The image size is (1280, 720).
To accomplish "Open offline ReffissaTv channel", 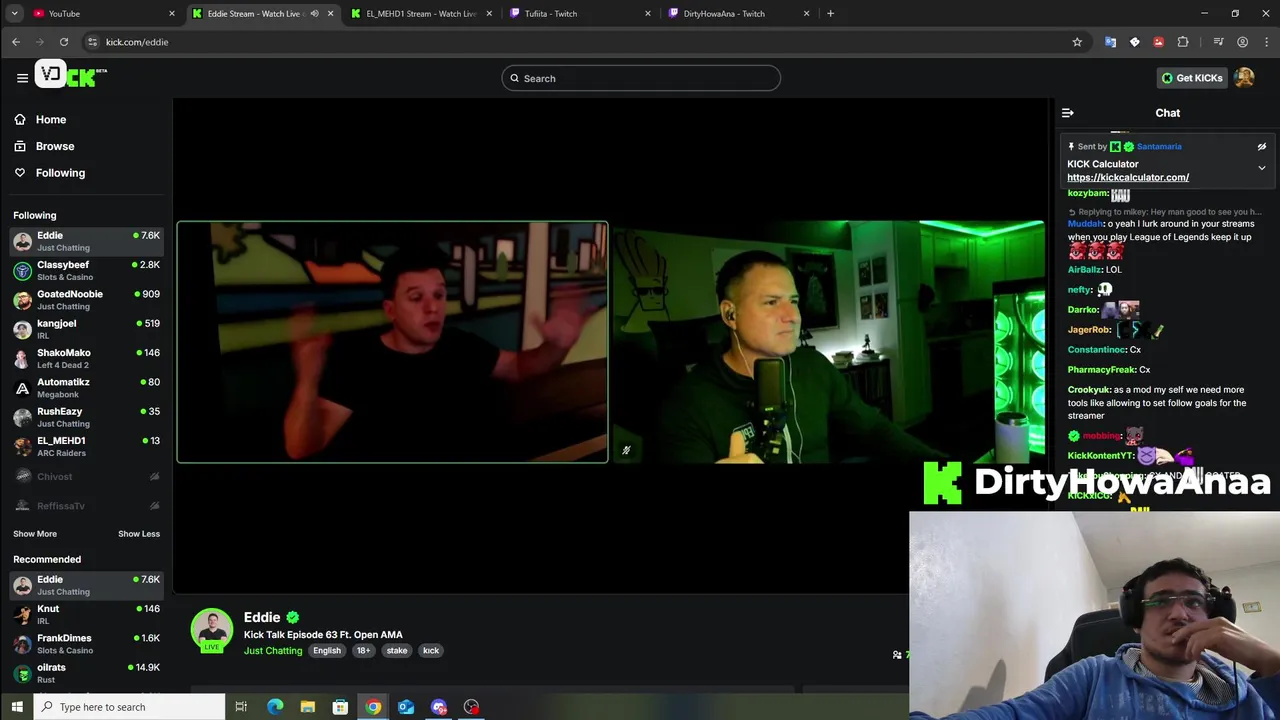I will tap(87, 506).
